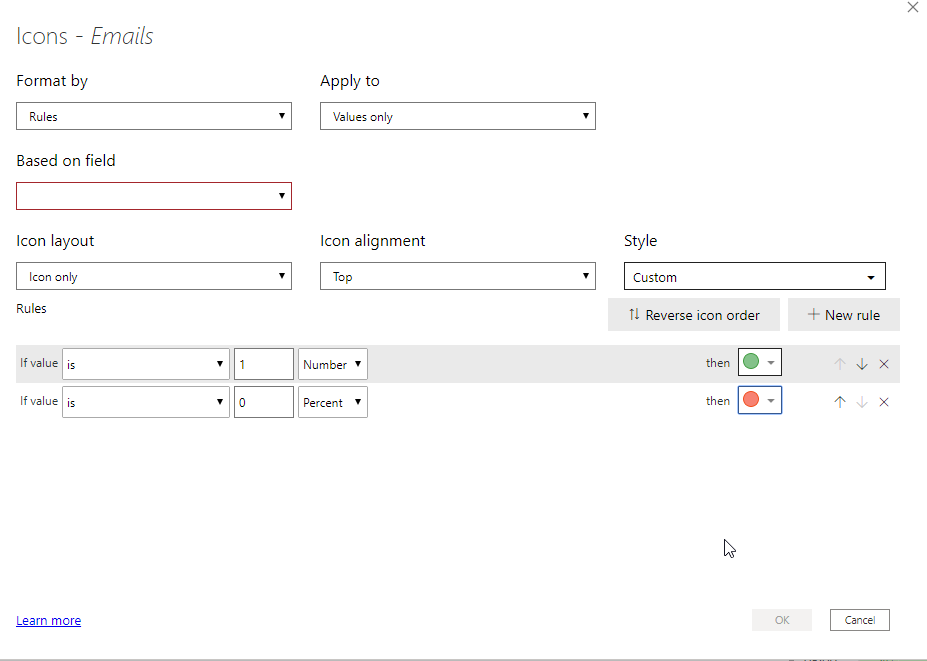Open the first rule's 'is' condition dropdown
Screen dimensions: 927x661
tap(145, 364)
